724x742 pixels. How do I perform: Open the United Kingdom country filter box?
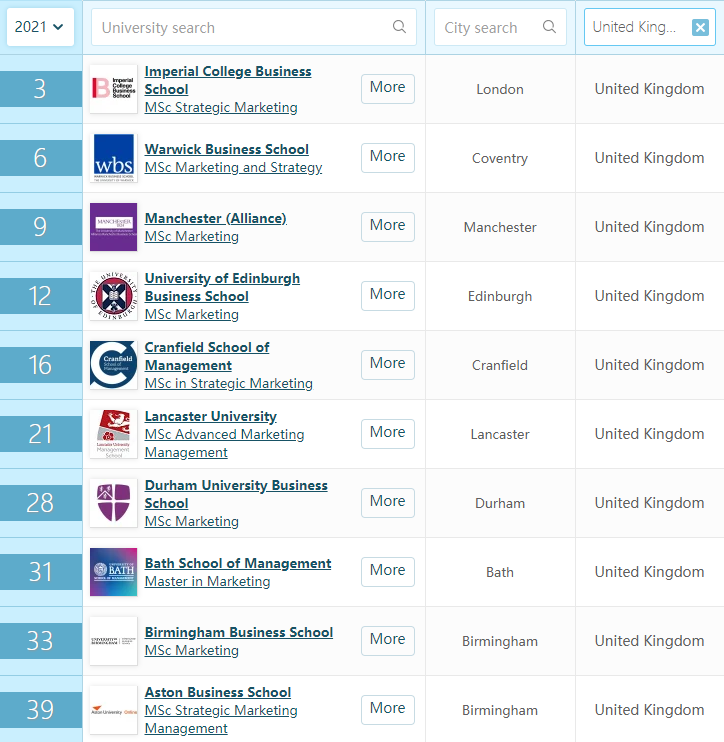649,27
